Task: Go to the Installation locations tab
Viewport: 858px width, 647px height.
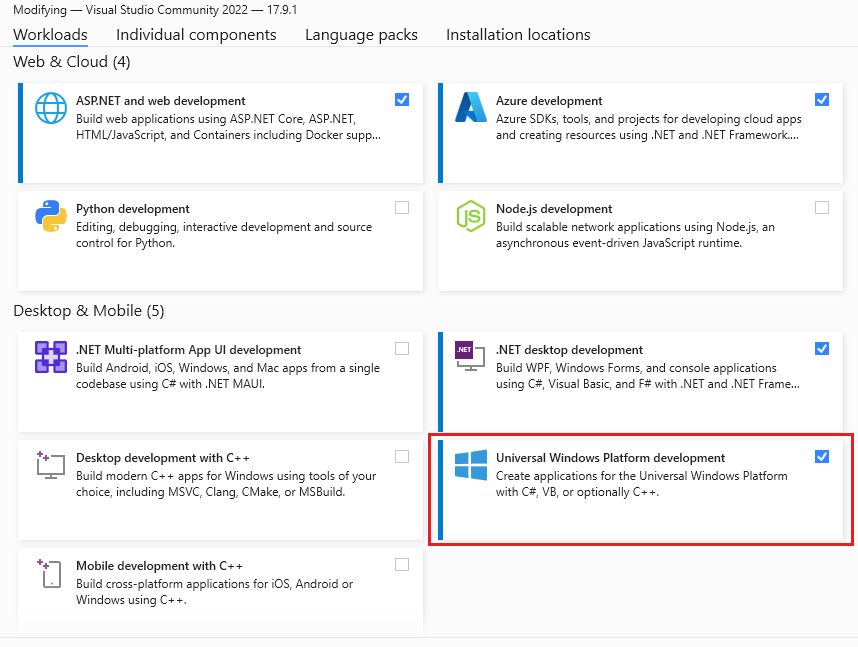Action: pos(518,34)
